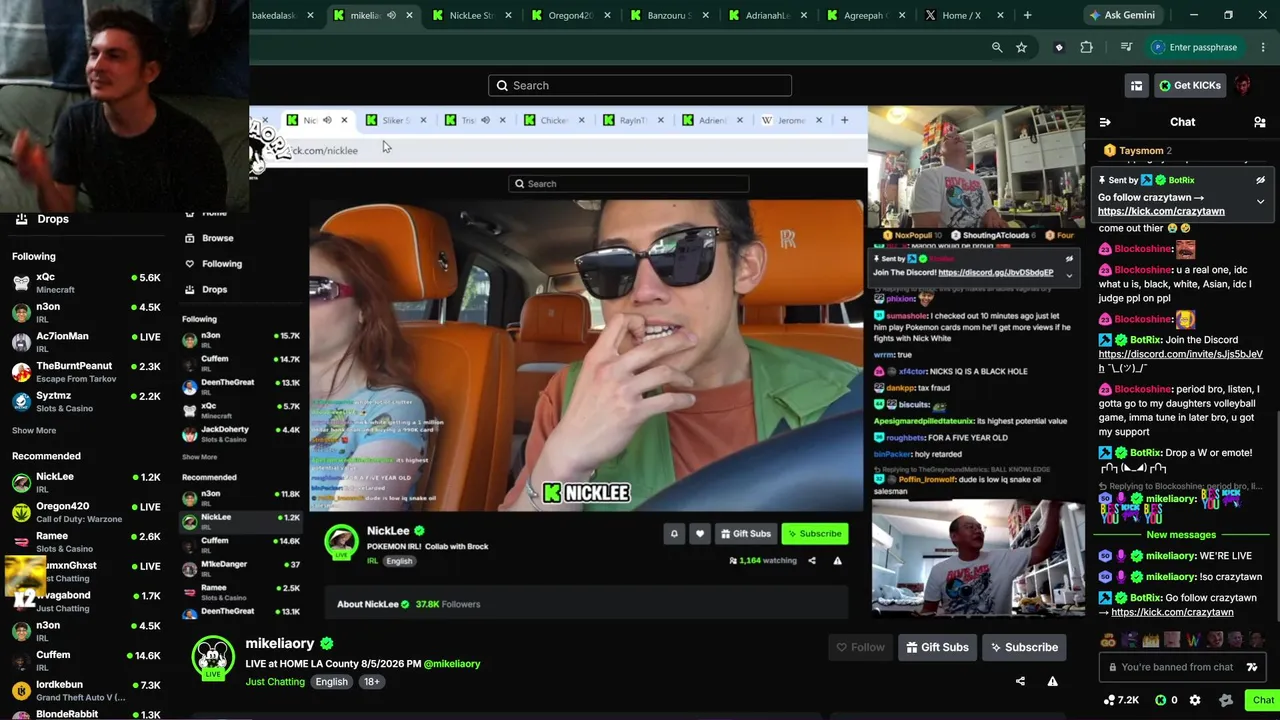Open the mikeliaory channel avatar

(212, 656)
